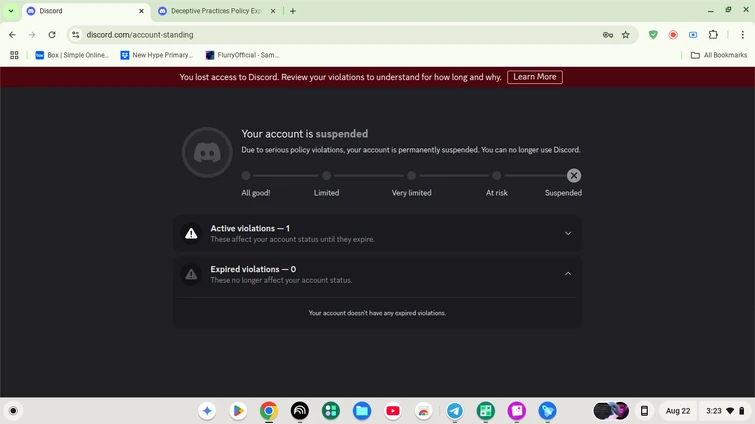This screenshot has width=755, height=424.
Task: Open the Files app on shelf
Action: pos(362,411)
